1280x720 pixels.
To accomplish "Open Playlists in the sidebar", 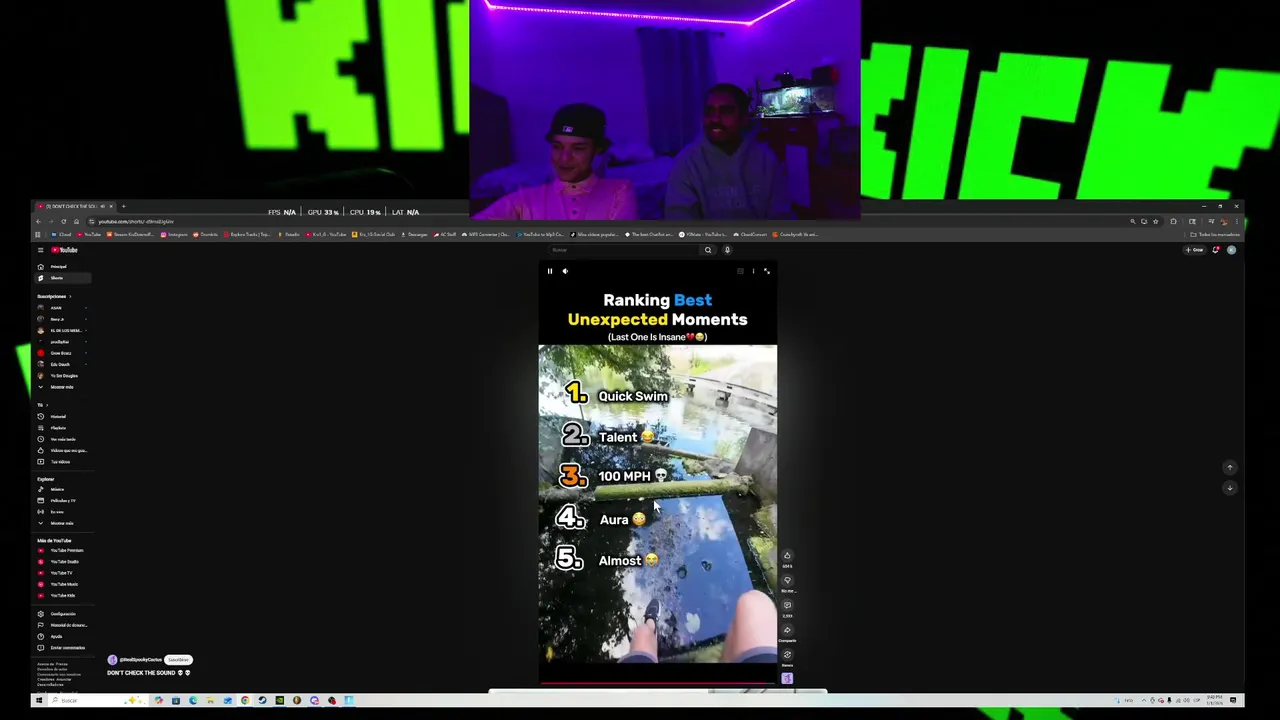I will pos(62,428).
